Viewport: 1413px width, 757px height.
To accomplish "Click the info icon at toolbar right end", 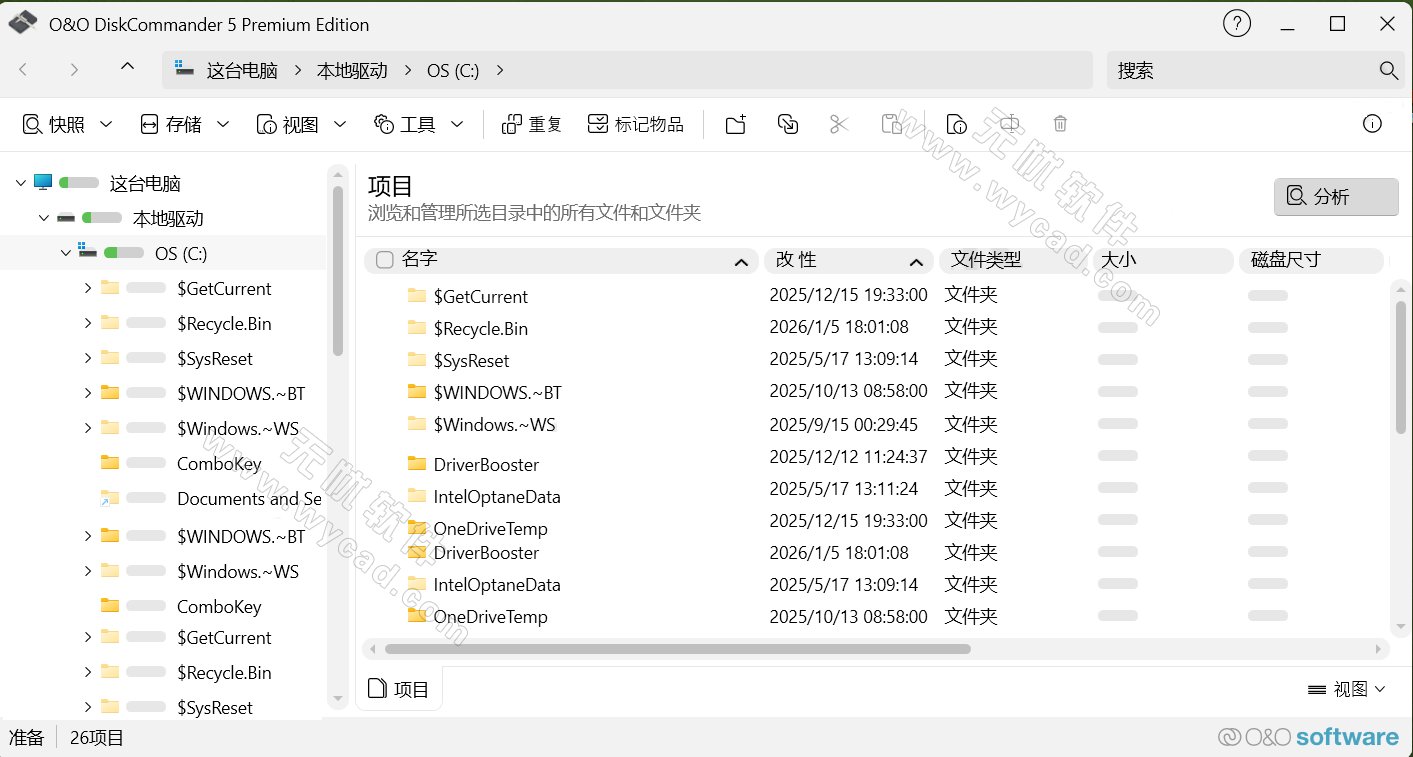I will coord(1372,123).
